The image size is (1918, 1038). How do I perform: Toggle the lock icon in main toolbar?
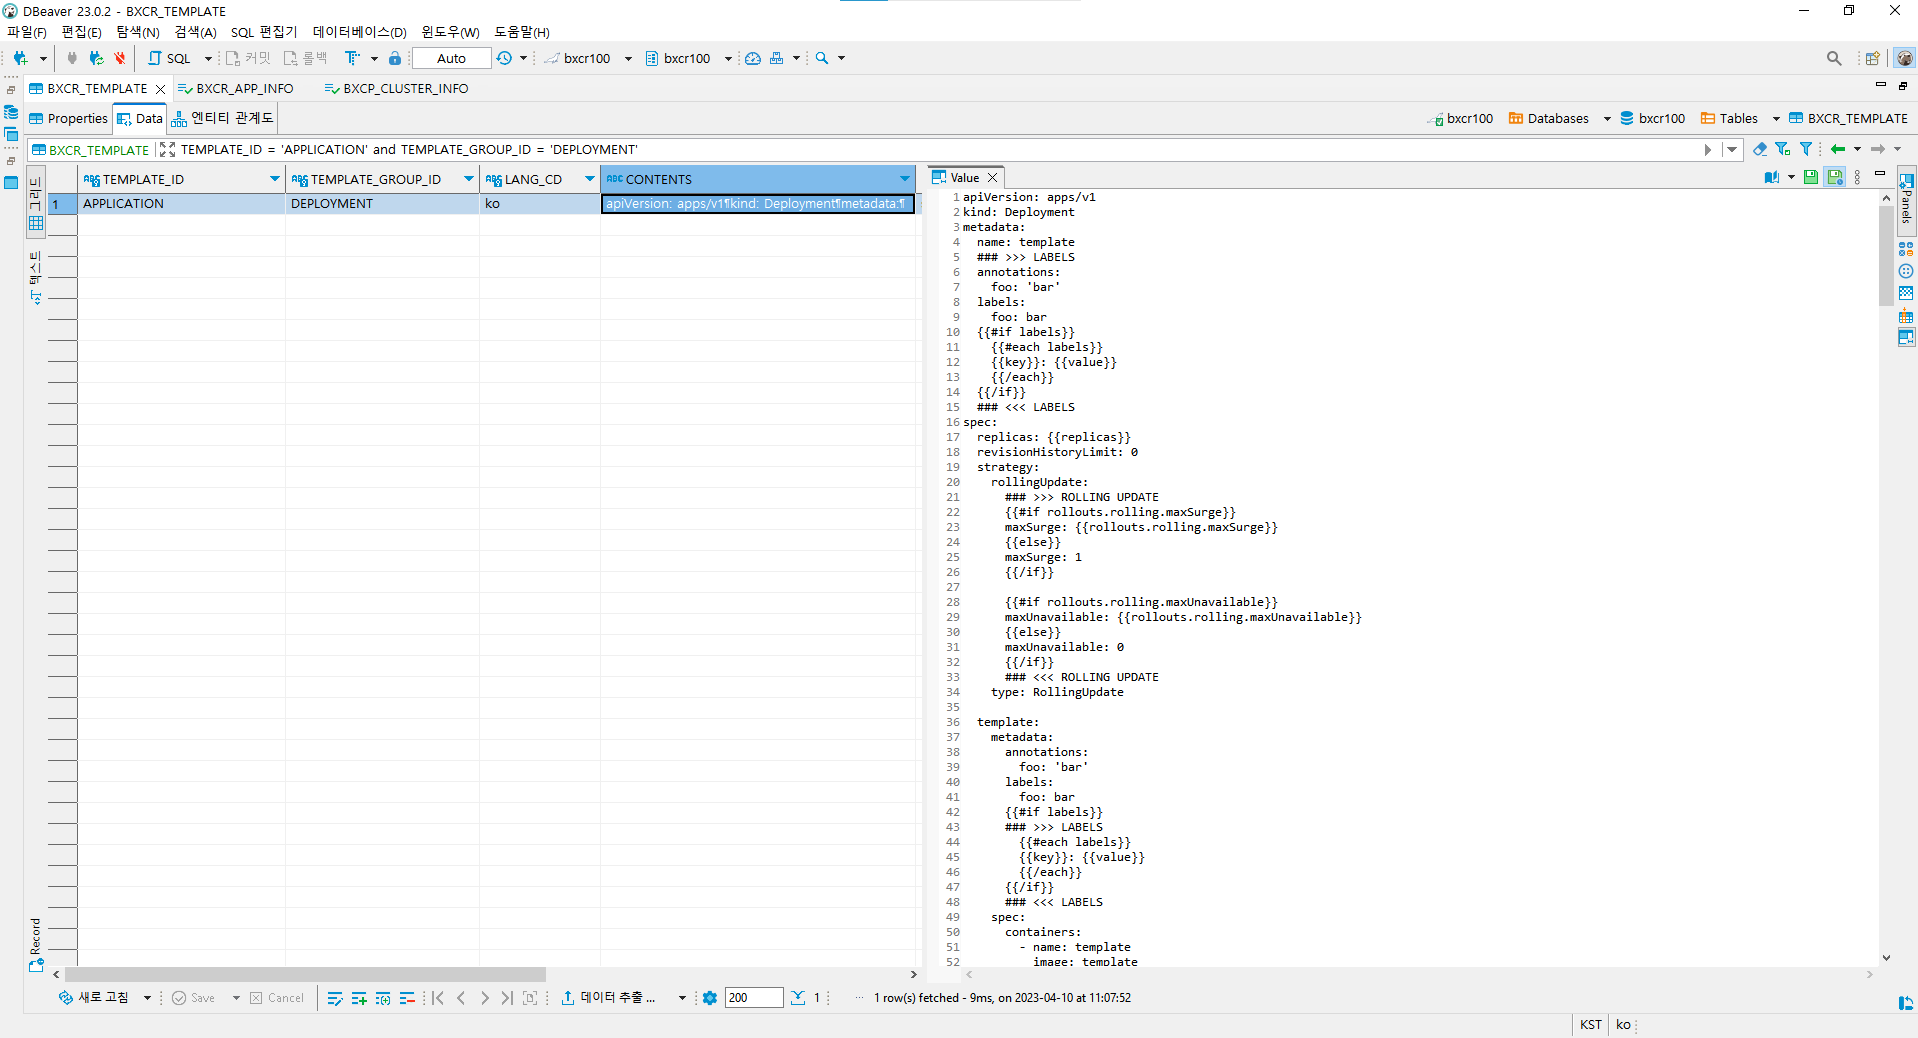[x=395, y=58]
